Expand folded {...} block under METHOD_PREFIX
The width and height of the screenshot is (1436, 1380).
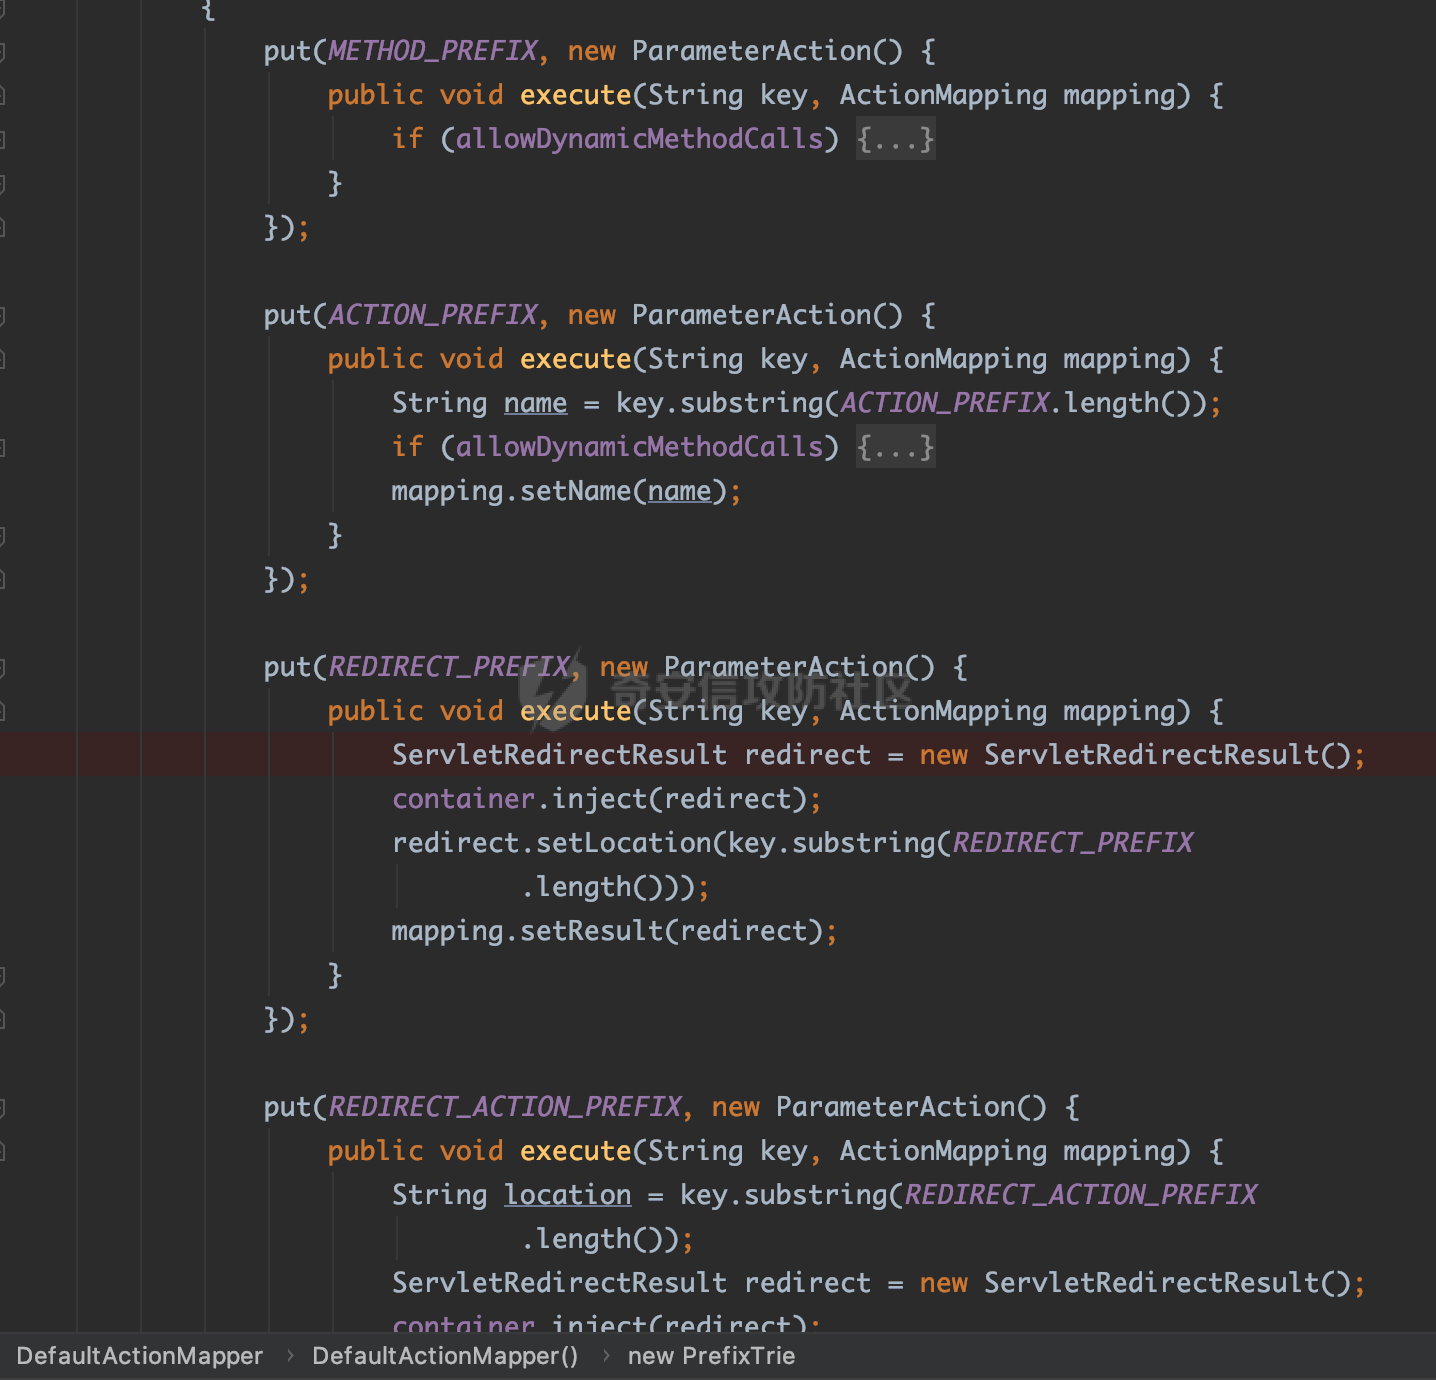tap(895, 139)
